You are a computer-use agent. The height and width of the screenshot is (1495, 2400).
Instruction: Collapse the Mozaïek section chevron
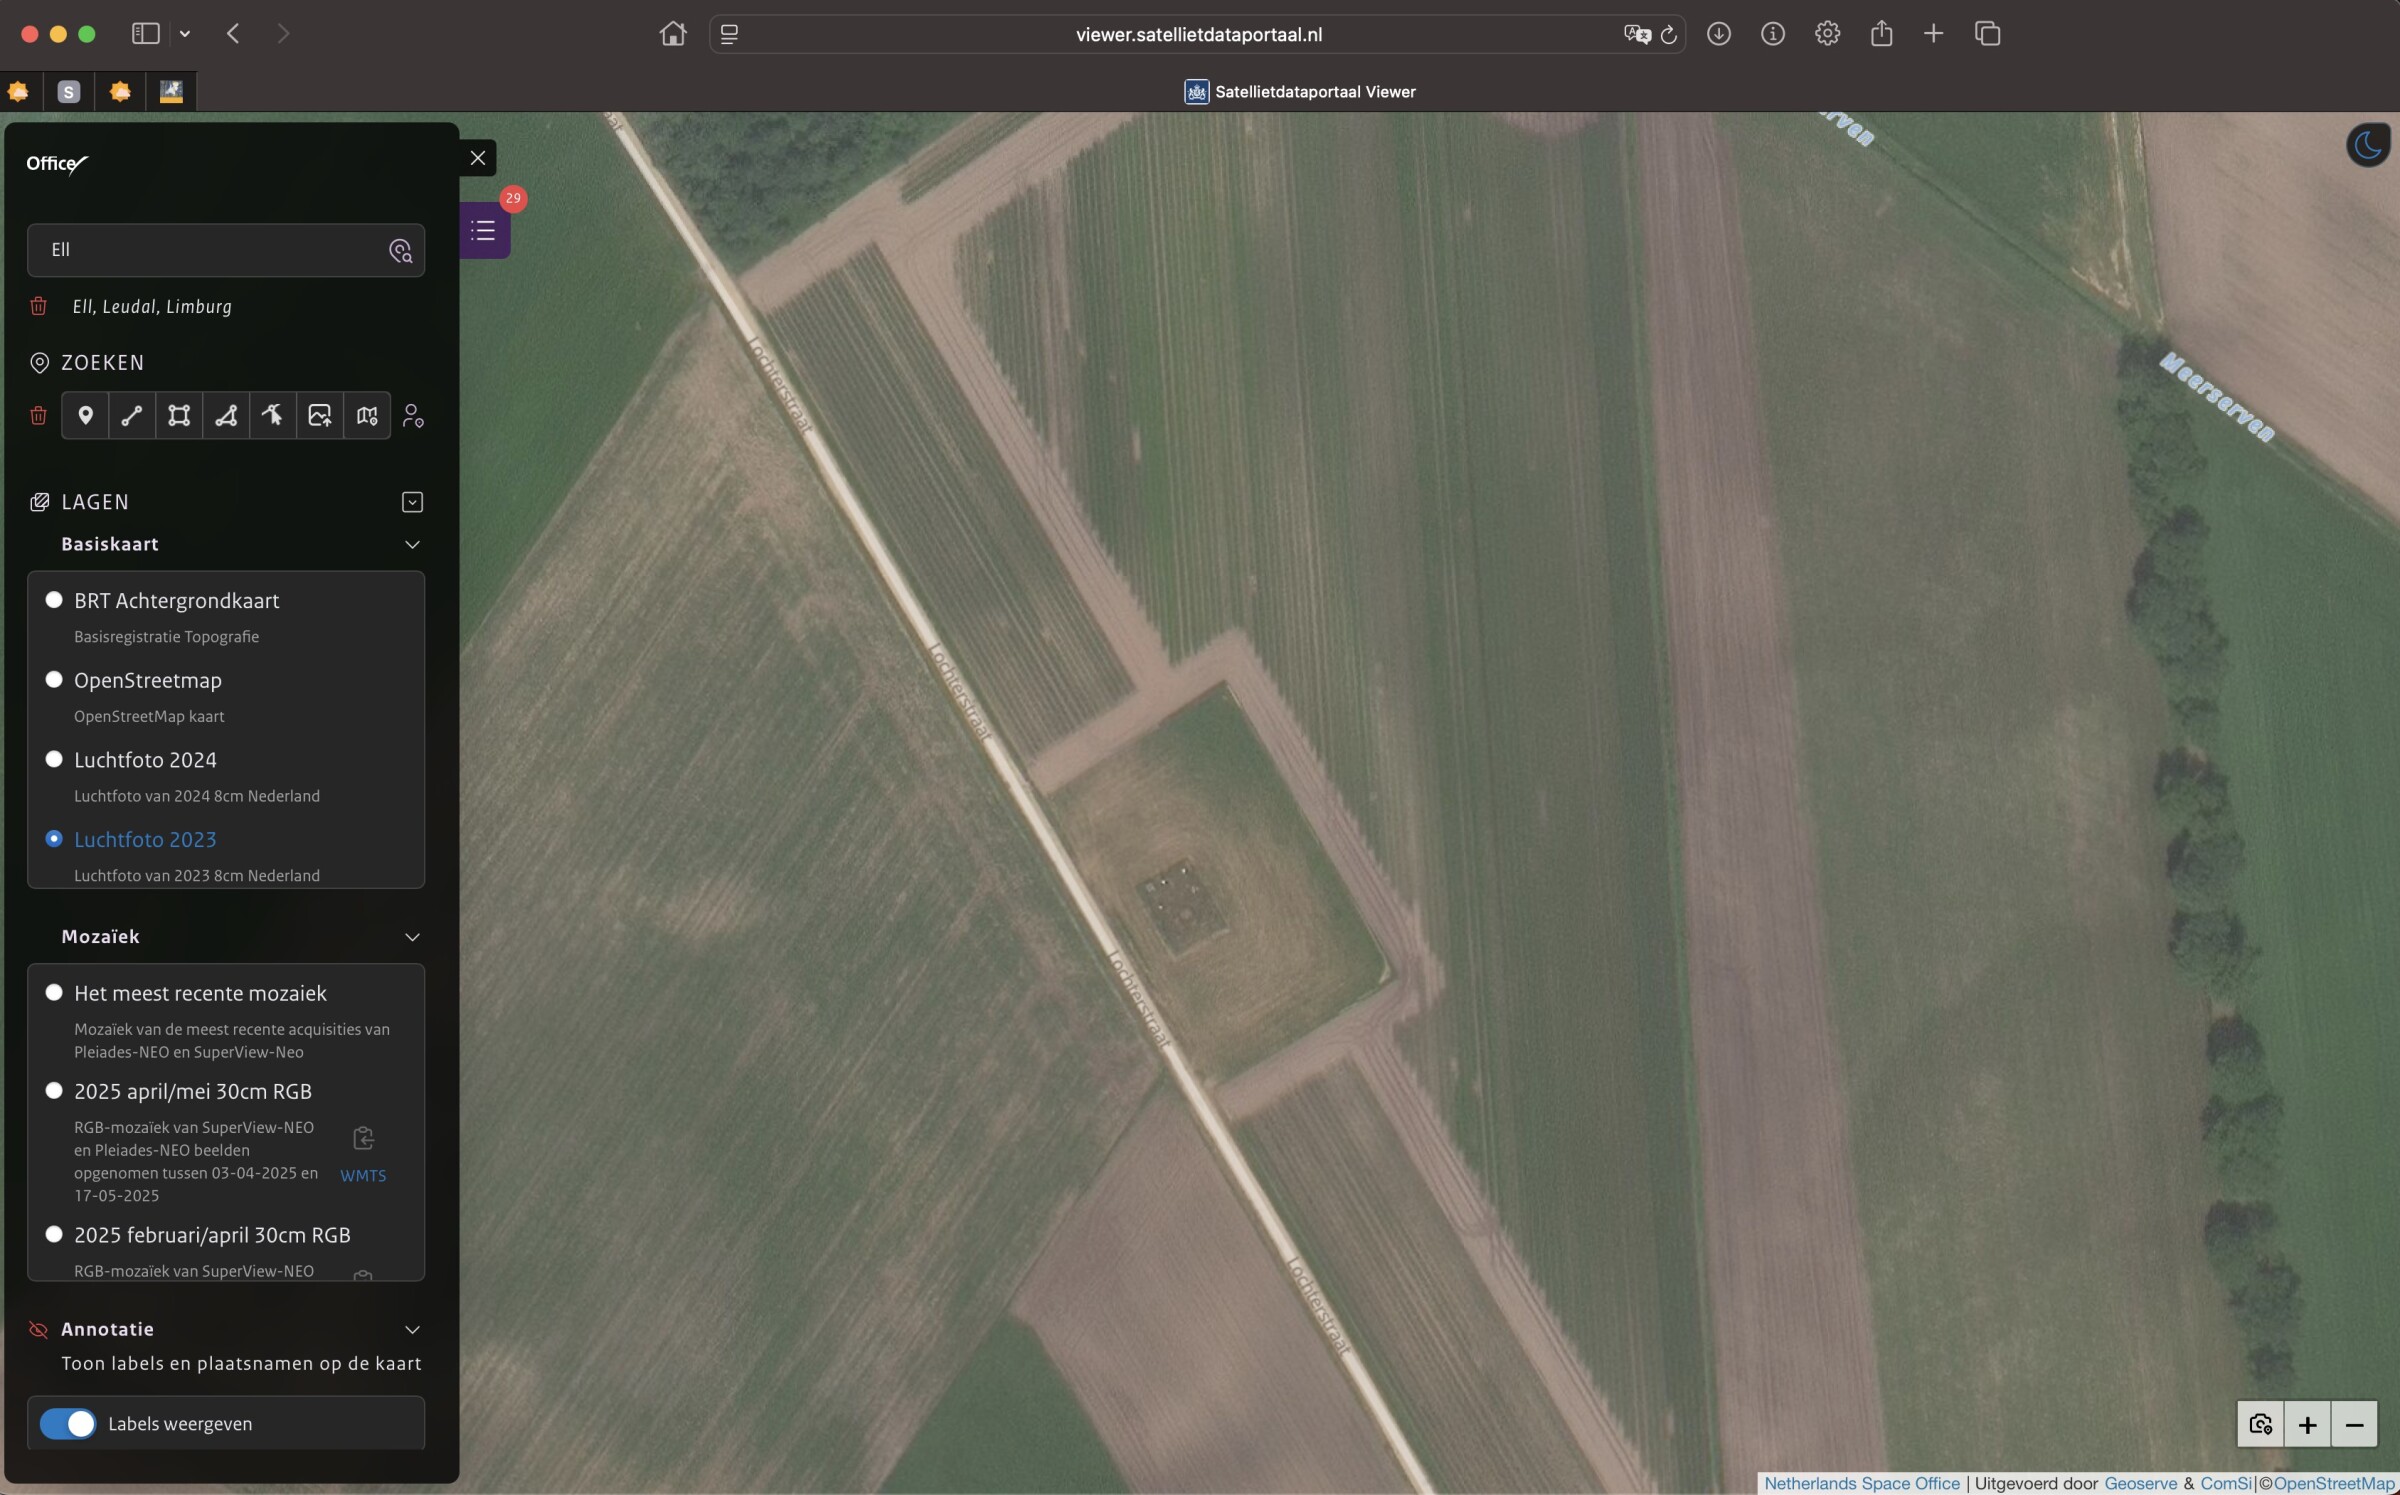412,937
